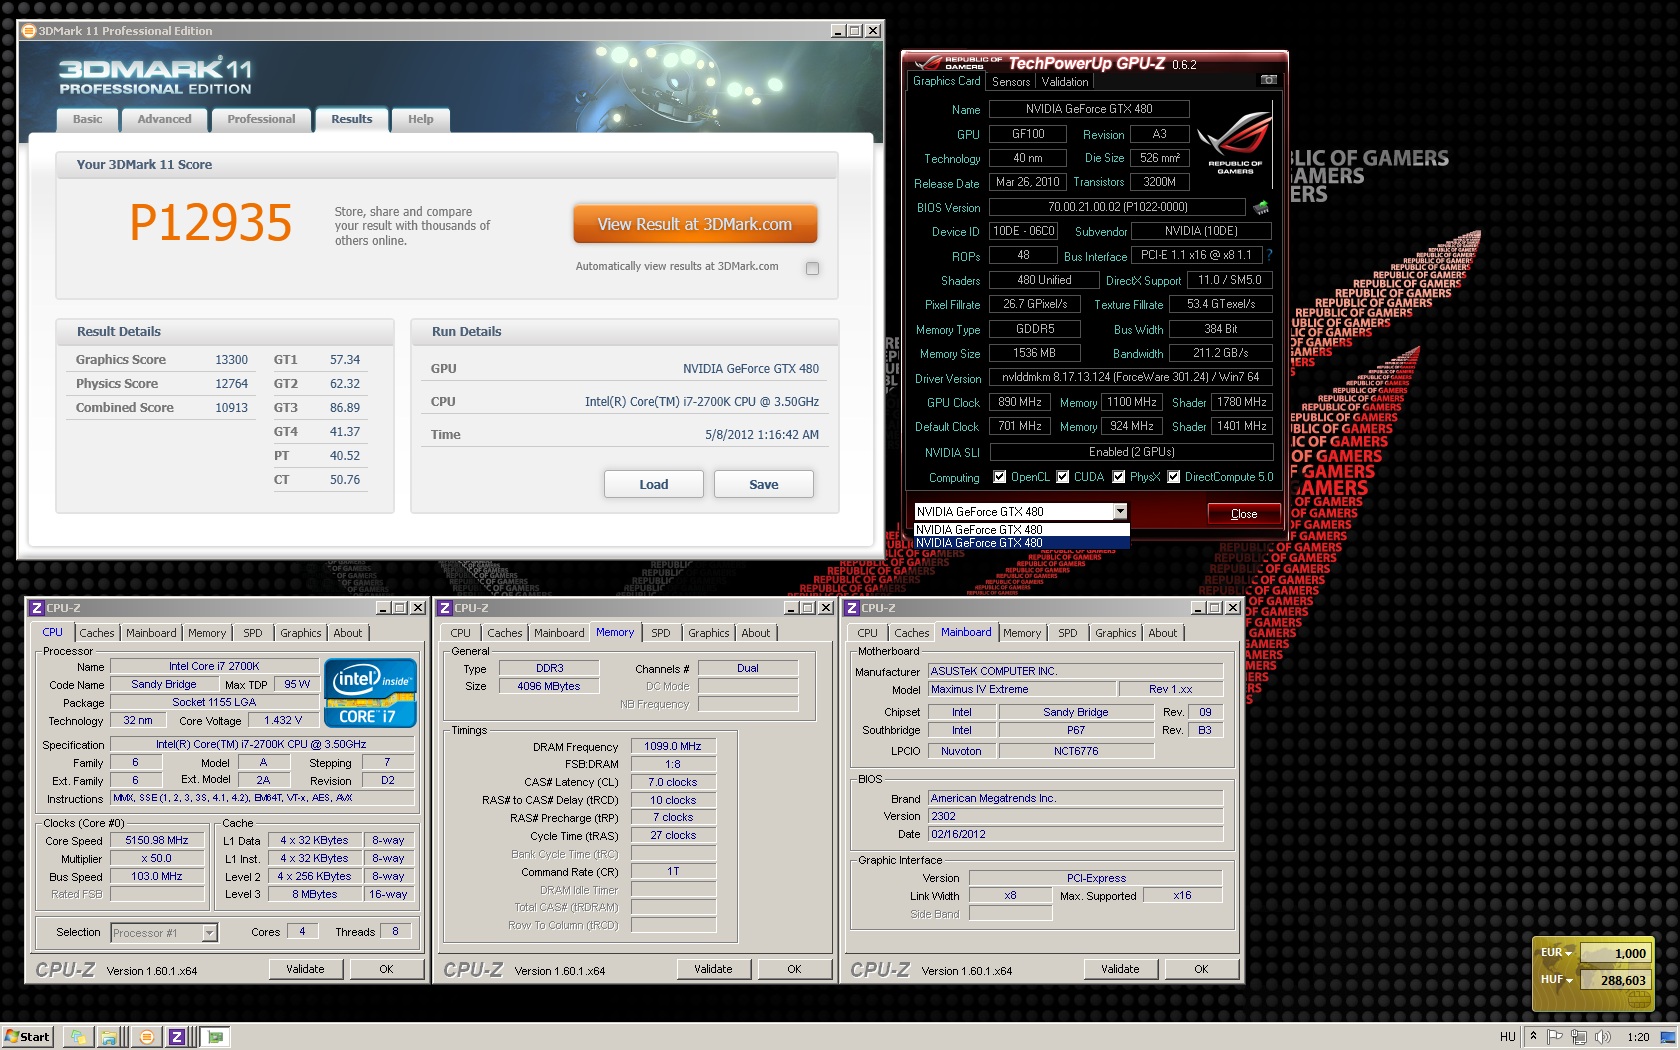The width and height of the screenshot is (1680, 1050).
Task: Click Validate in CPU-Z Mainboard window
Action: point(1120,969)
